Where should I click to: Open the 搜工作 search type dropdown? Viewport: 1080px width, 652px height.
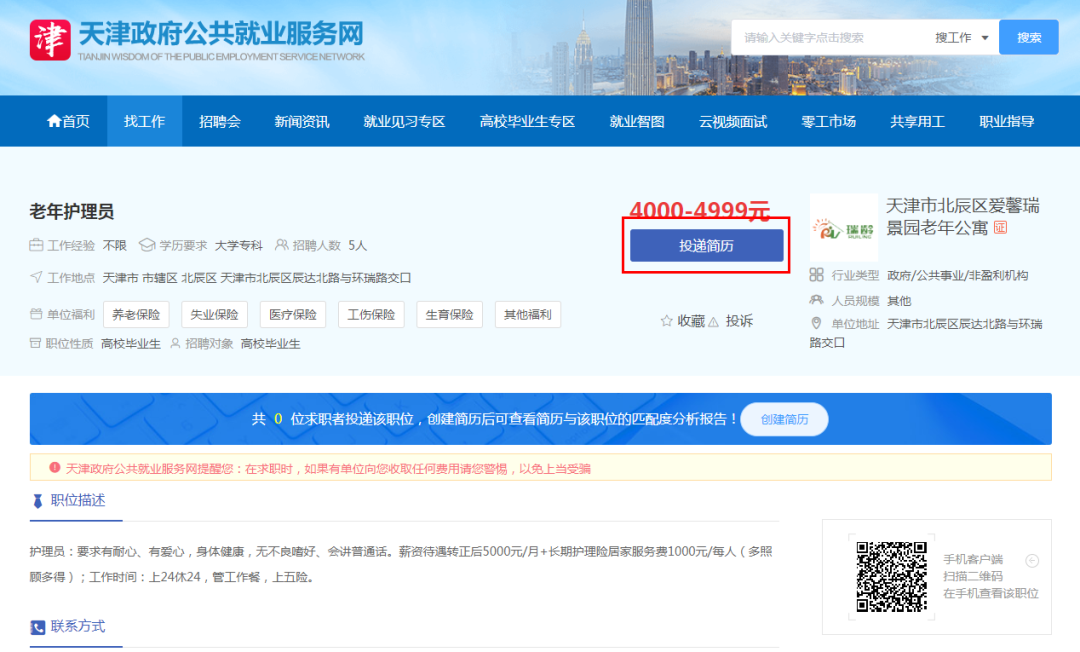pyautogui.click(x=962, y=38)
